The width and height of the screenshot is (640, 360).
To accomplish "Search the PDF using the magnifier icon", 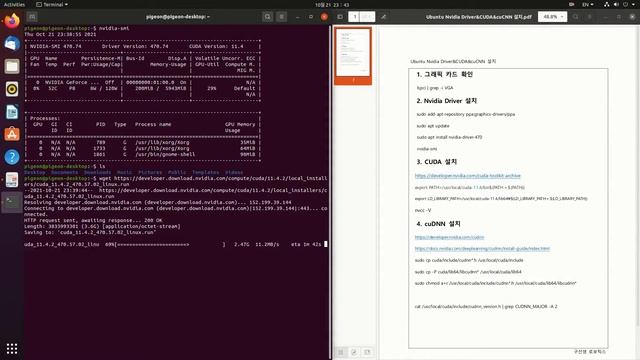I will [576, 17].
